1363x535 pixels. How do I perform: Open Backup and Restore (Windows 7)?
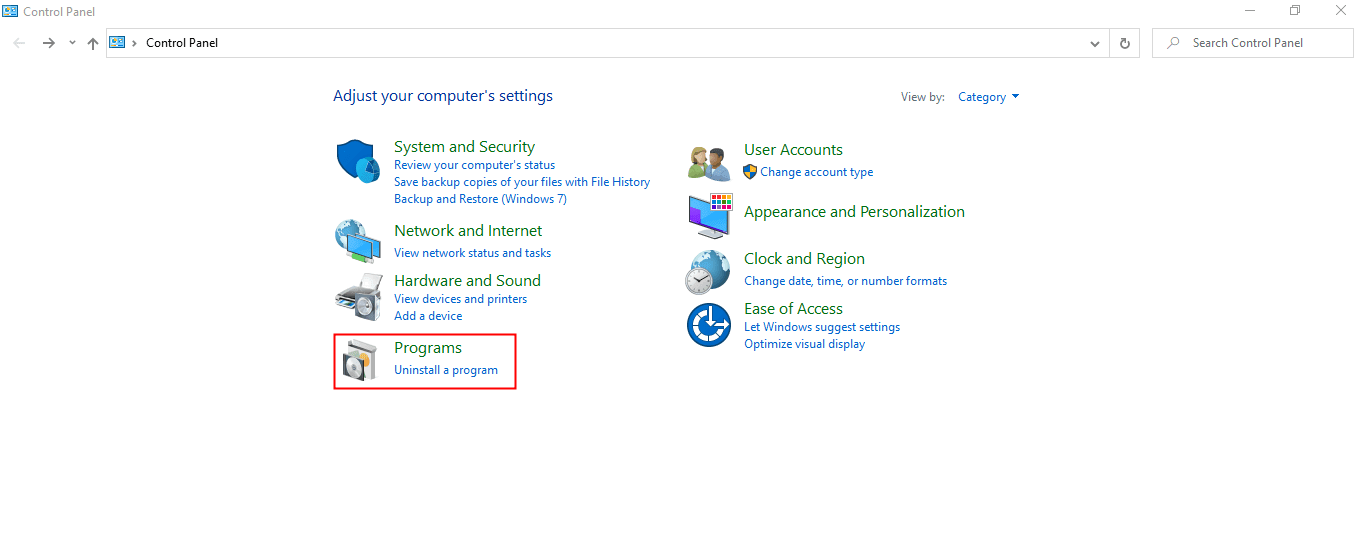480,199
